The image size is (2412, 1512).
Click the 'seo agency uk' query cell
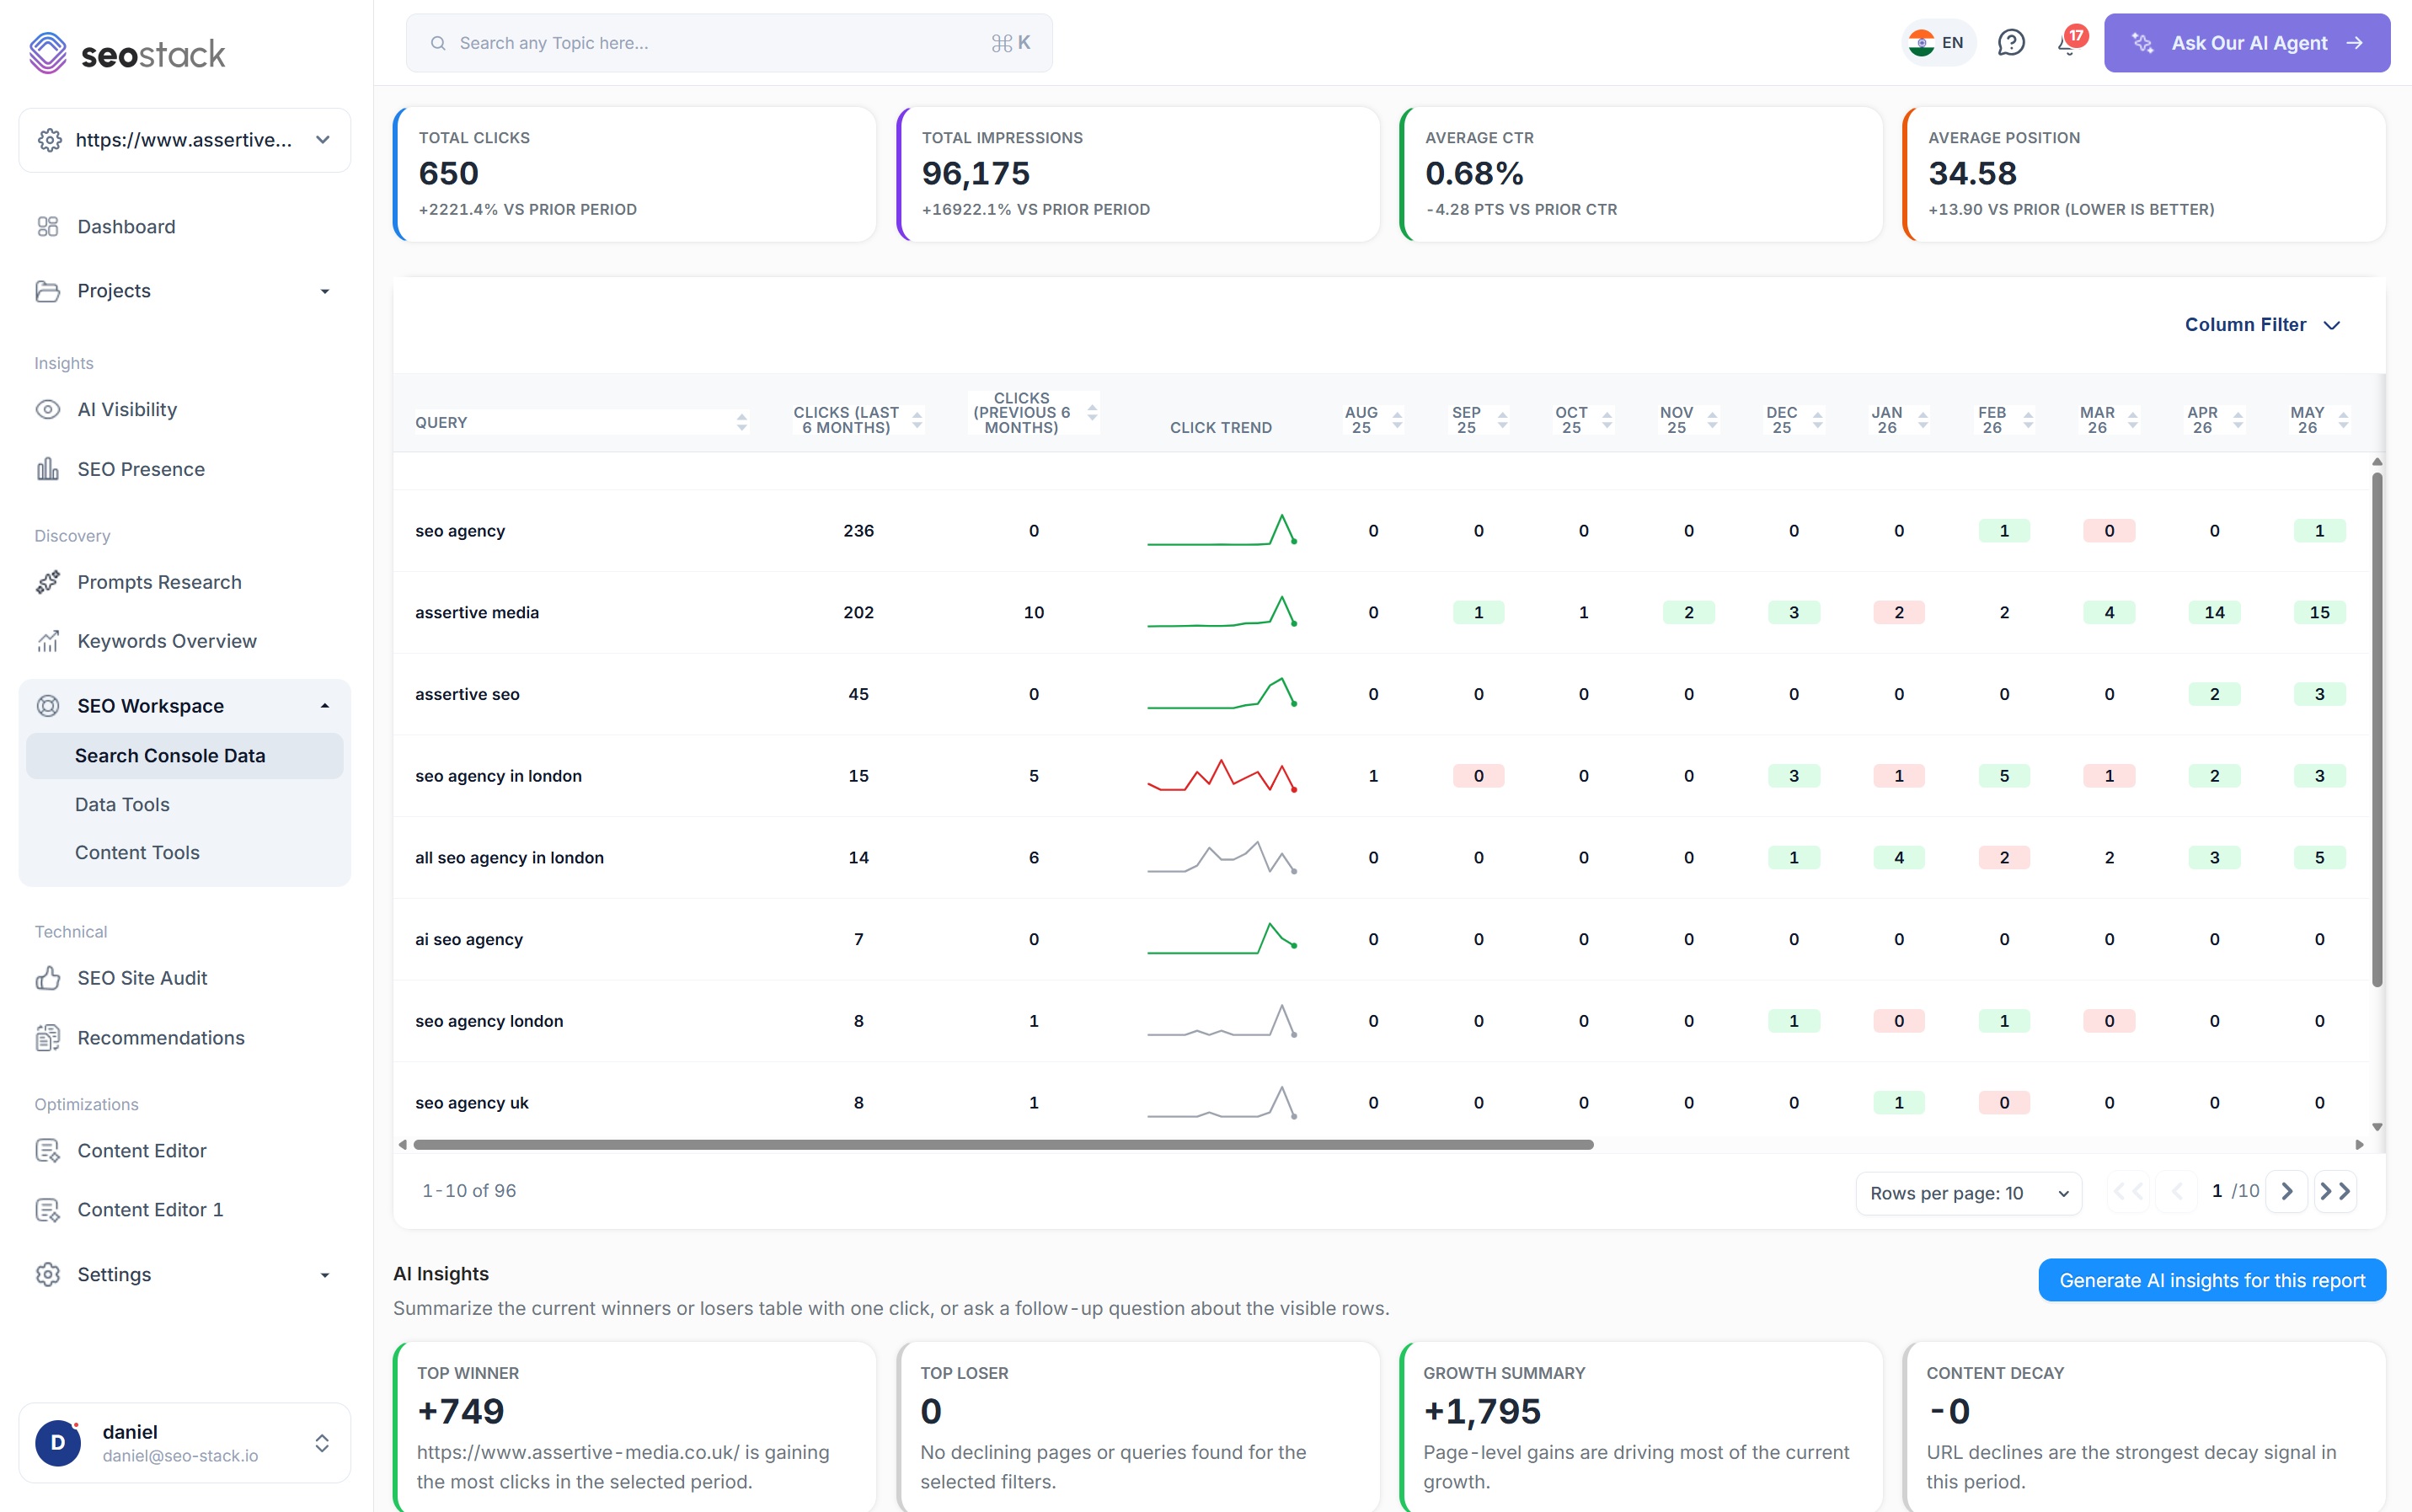point(472,1103)
